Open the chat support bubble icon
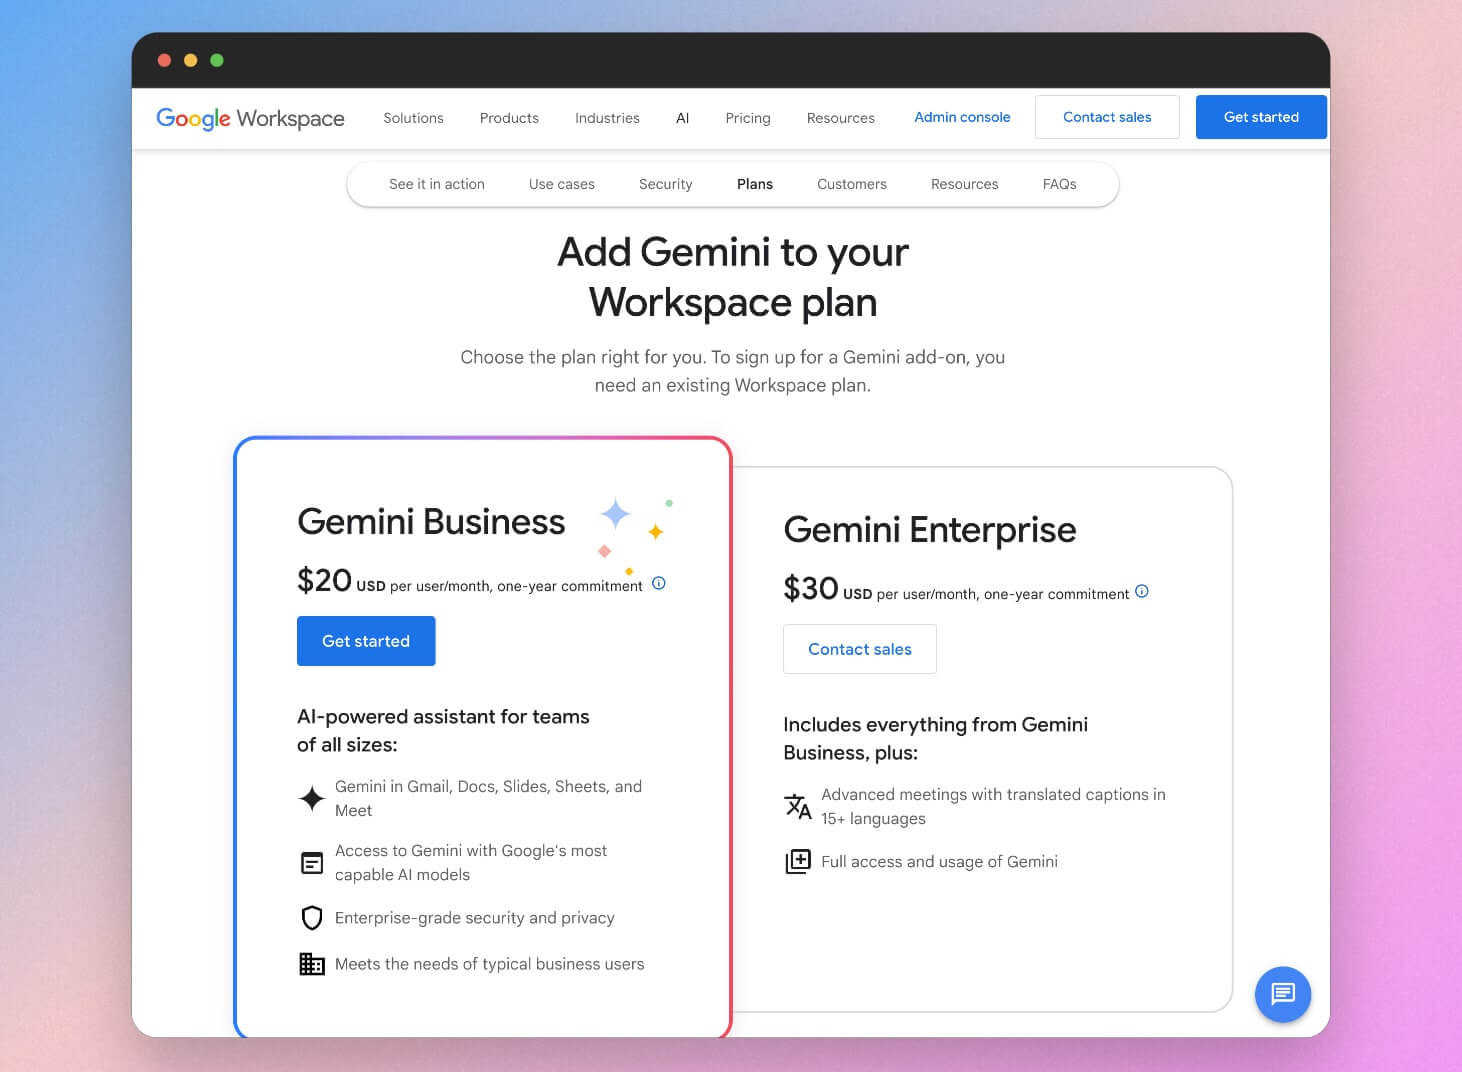This screenshot has width=1462, height=1072. click(x=1283, y=995)
